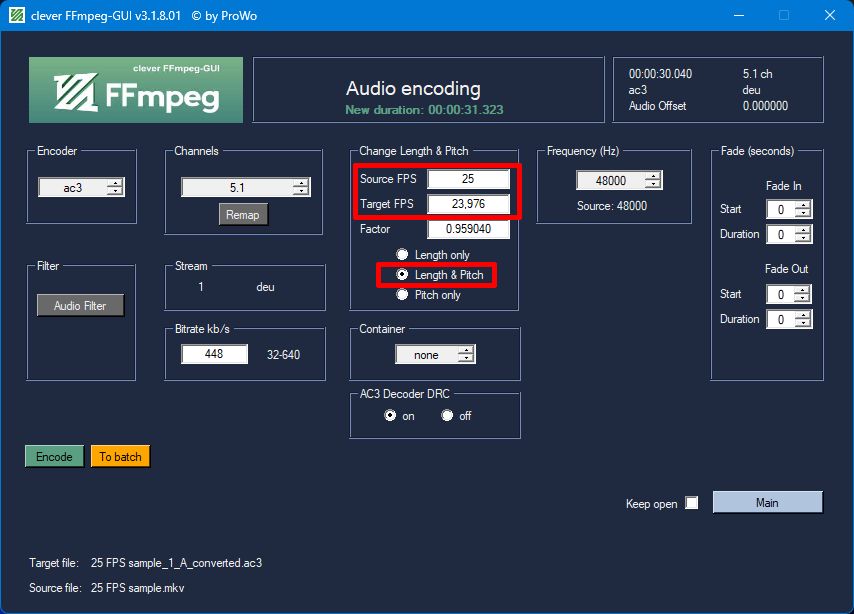Click the Source FPS input field
Screen dimensions: 854x614
click(468, 179)
